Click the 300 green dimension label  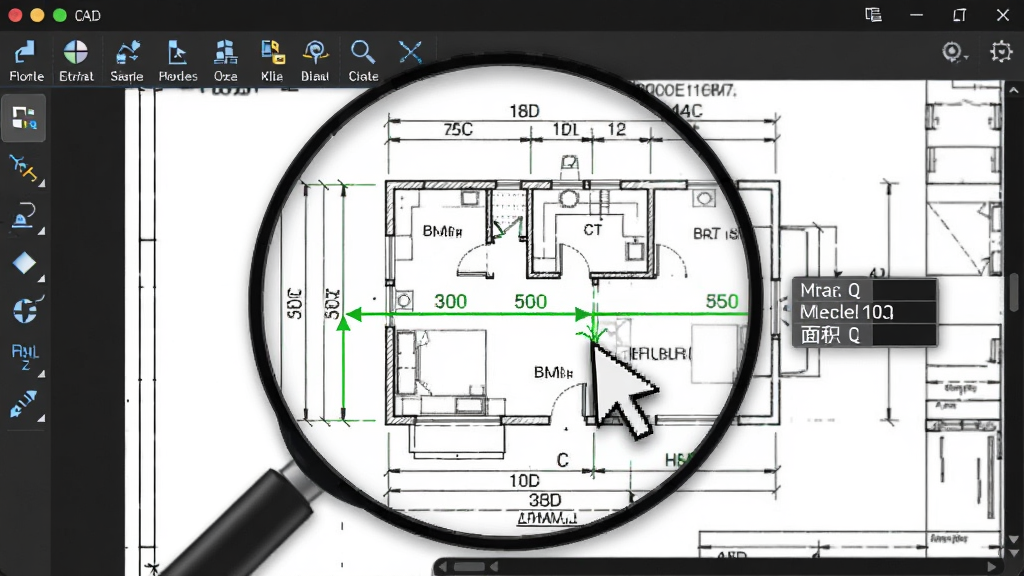point(451,302)
